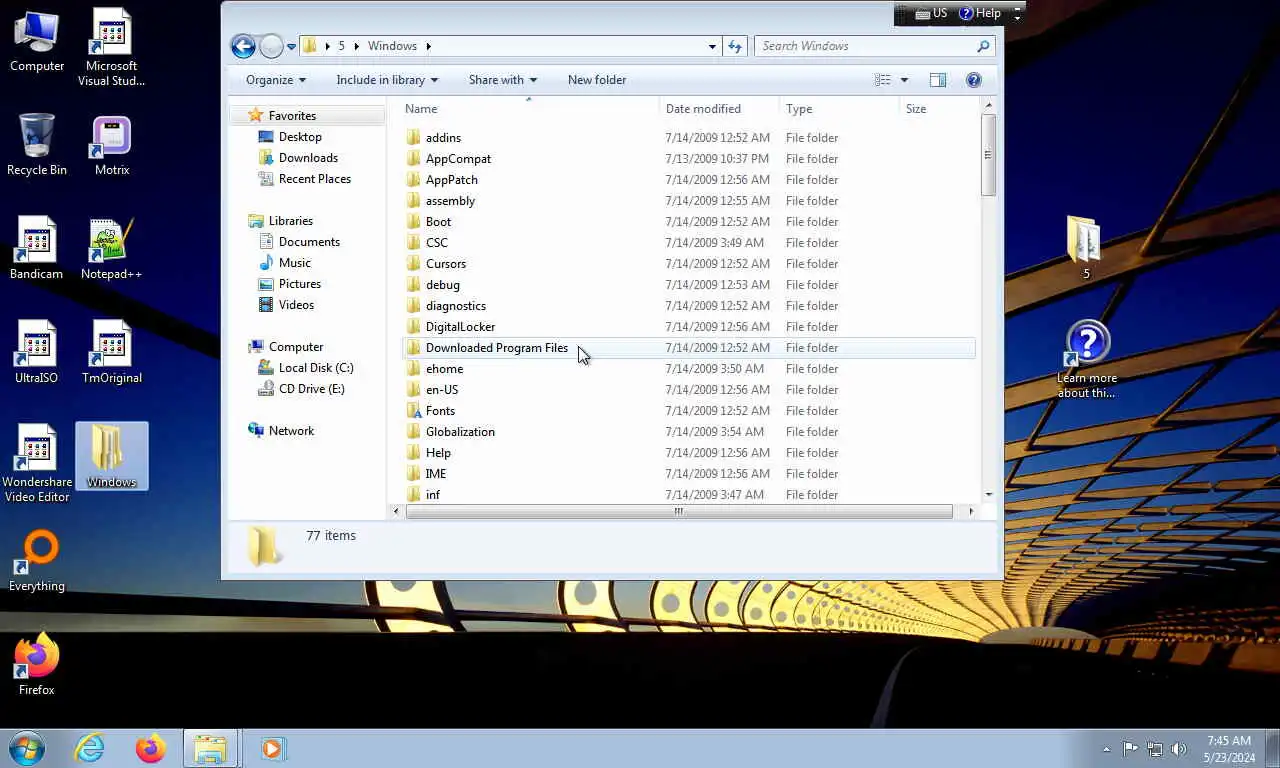Image resolution: width=1280 pixels, height=768 pixels.
Task: Select the Firefox desktop shortcut
Action: pos(37,664)
